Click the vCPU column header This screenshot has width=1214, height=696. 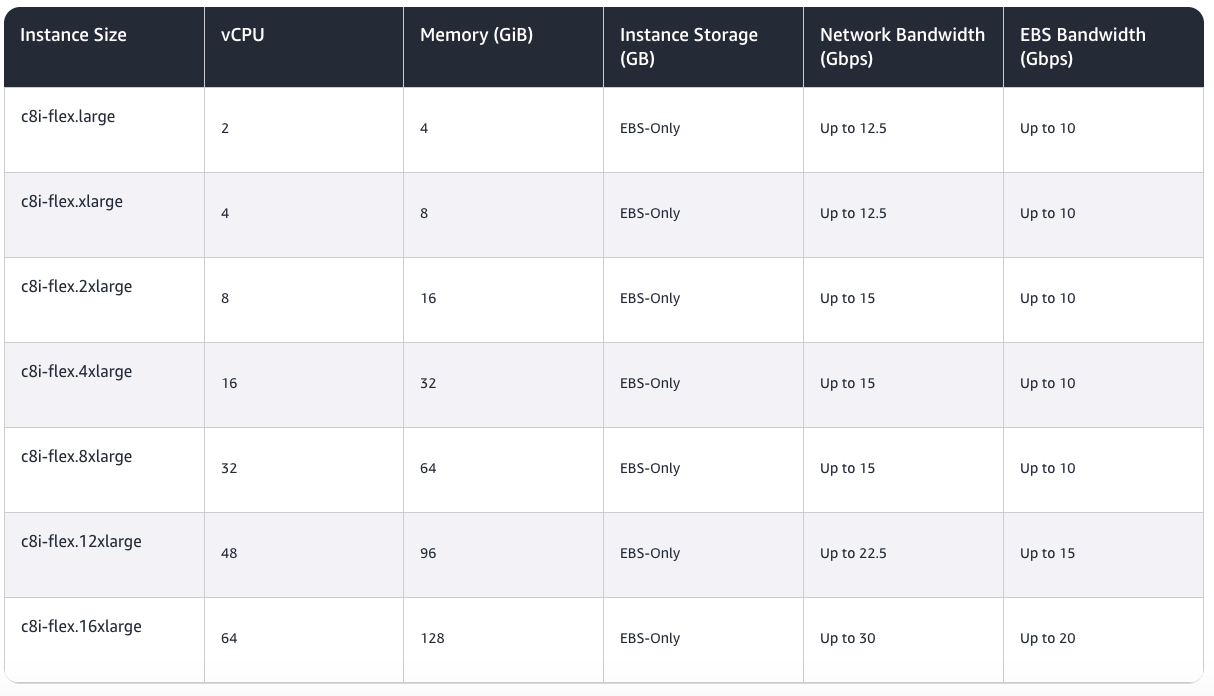(242, 35)
